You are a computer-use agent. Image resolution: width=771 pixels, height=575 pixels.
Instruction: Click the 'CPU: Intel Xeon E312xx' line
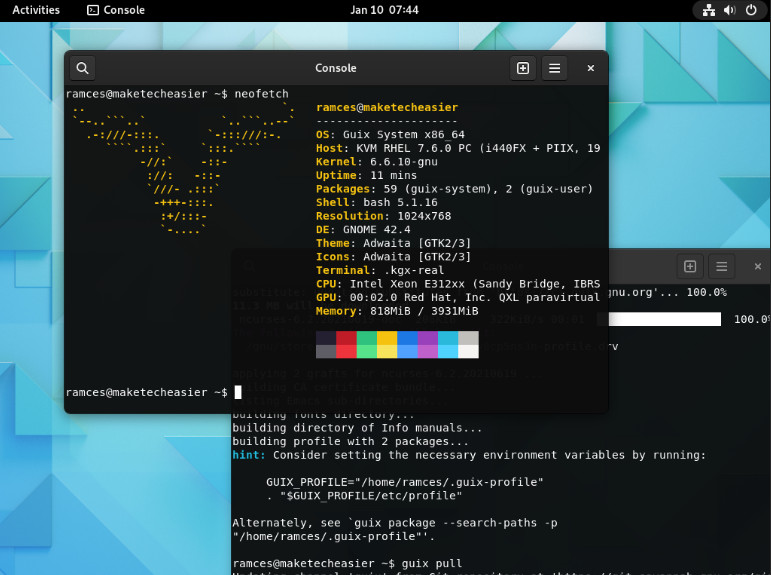458,284
